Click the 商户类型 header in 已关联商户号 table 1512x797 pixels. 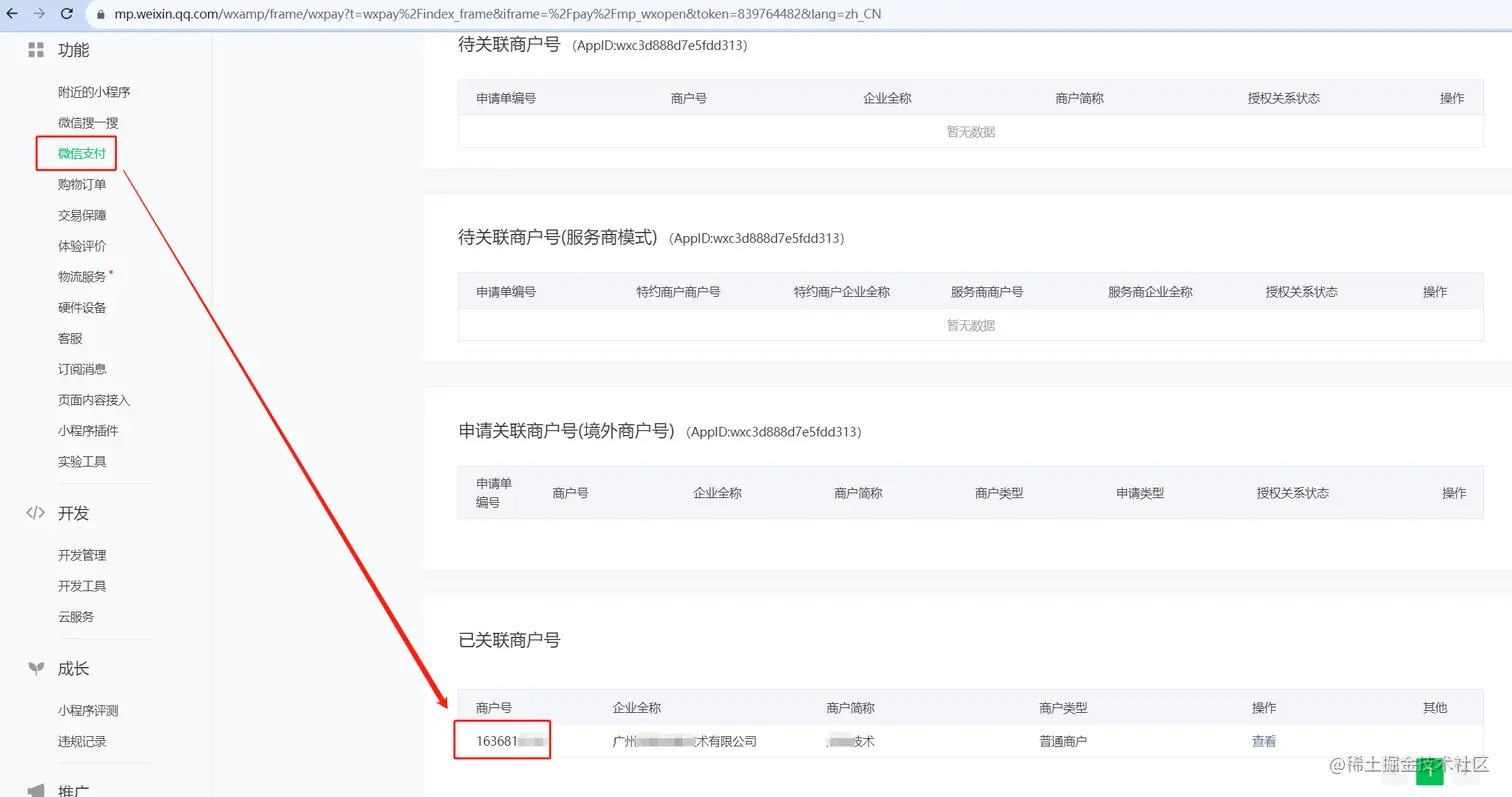(1063, 707)
